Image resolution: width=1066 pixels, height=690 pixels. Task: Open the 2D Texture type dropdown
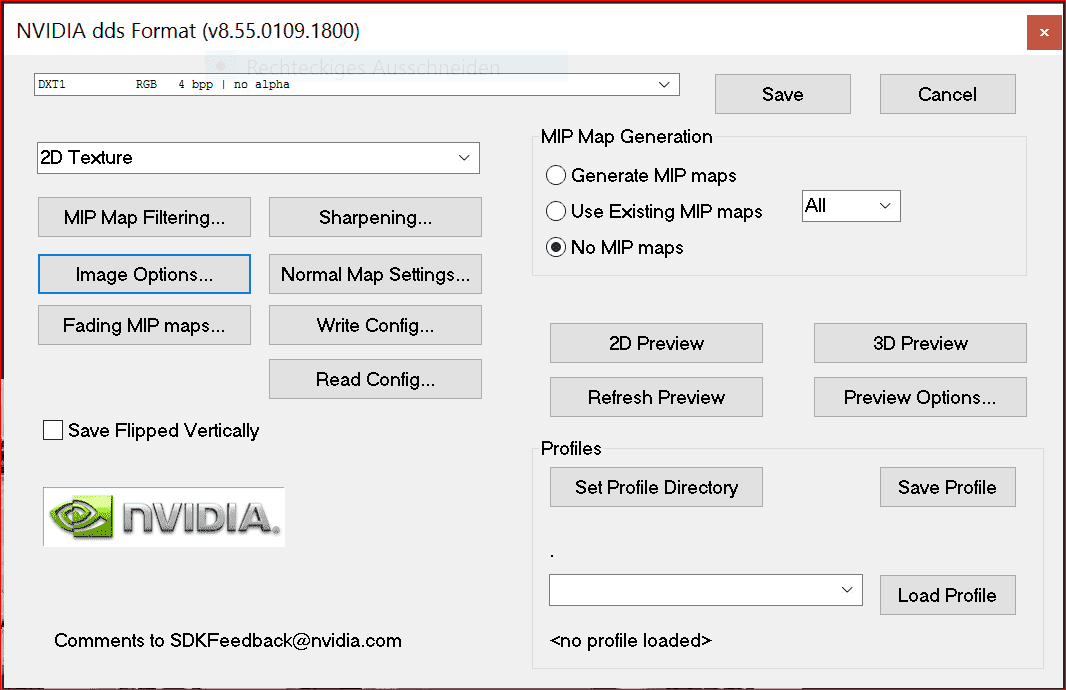tap(258, 158)
